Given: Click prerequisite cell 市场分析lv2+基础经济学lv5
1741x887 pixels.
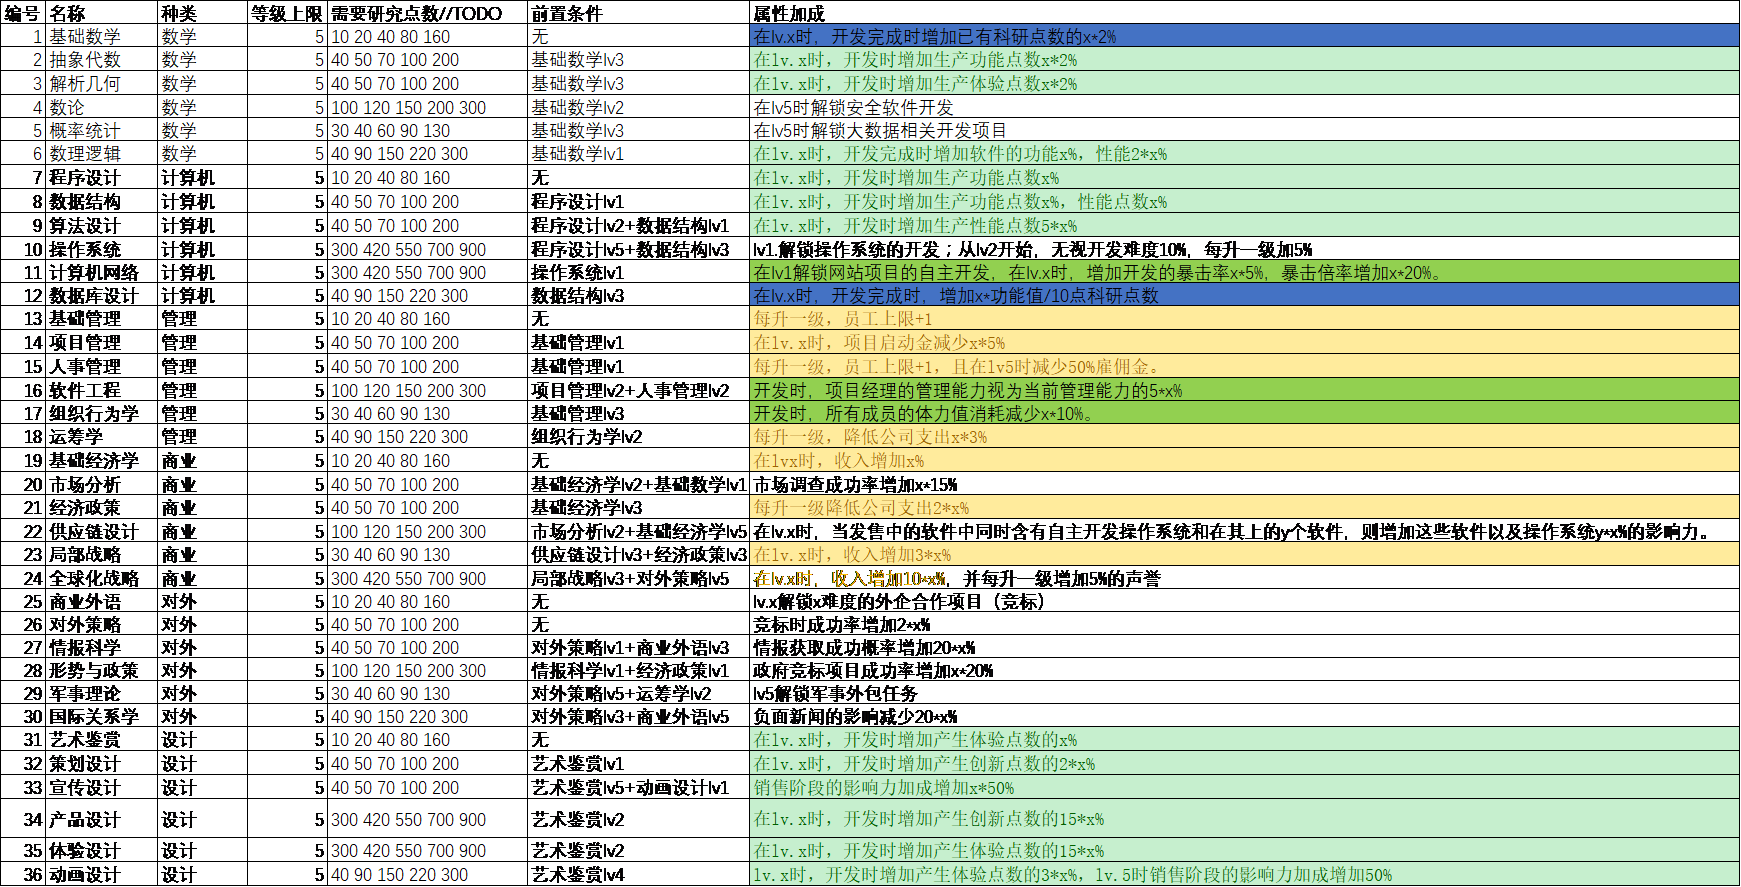Looking at the screenshot, I should click(x=638, y=531).
